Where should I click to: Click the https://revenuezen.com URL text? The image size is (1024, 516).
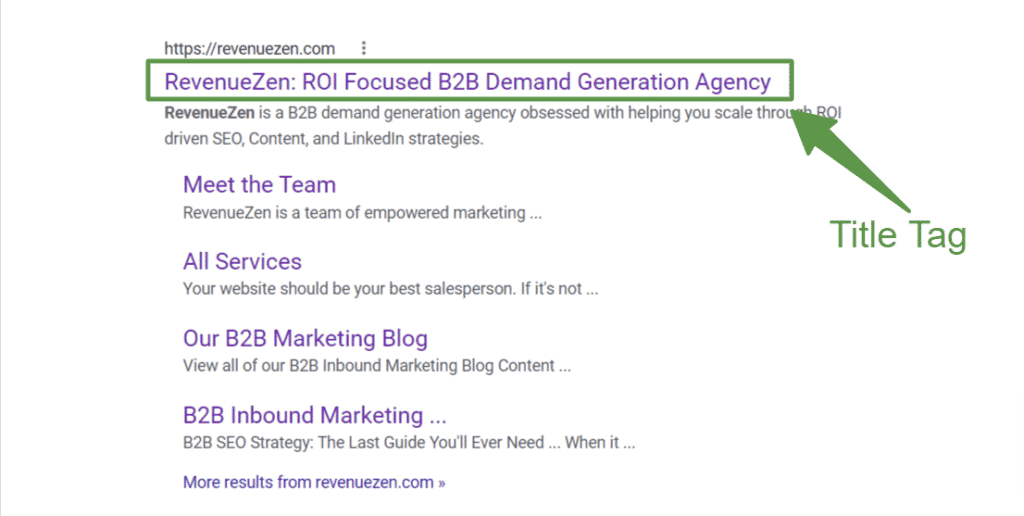click(249, 48)
